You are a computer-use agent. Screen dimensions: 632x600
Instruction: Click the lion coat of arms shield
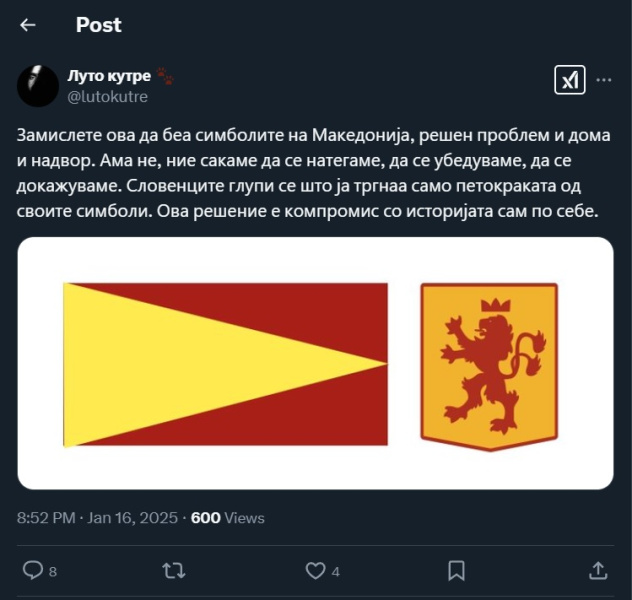(489, 366)
